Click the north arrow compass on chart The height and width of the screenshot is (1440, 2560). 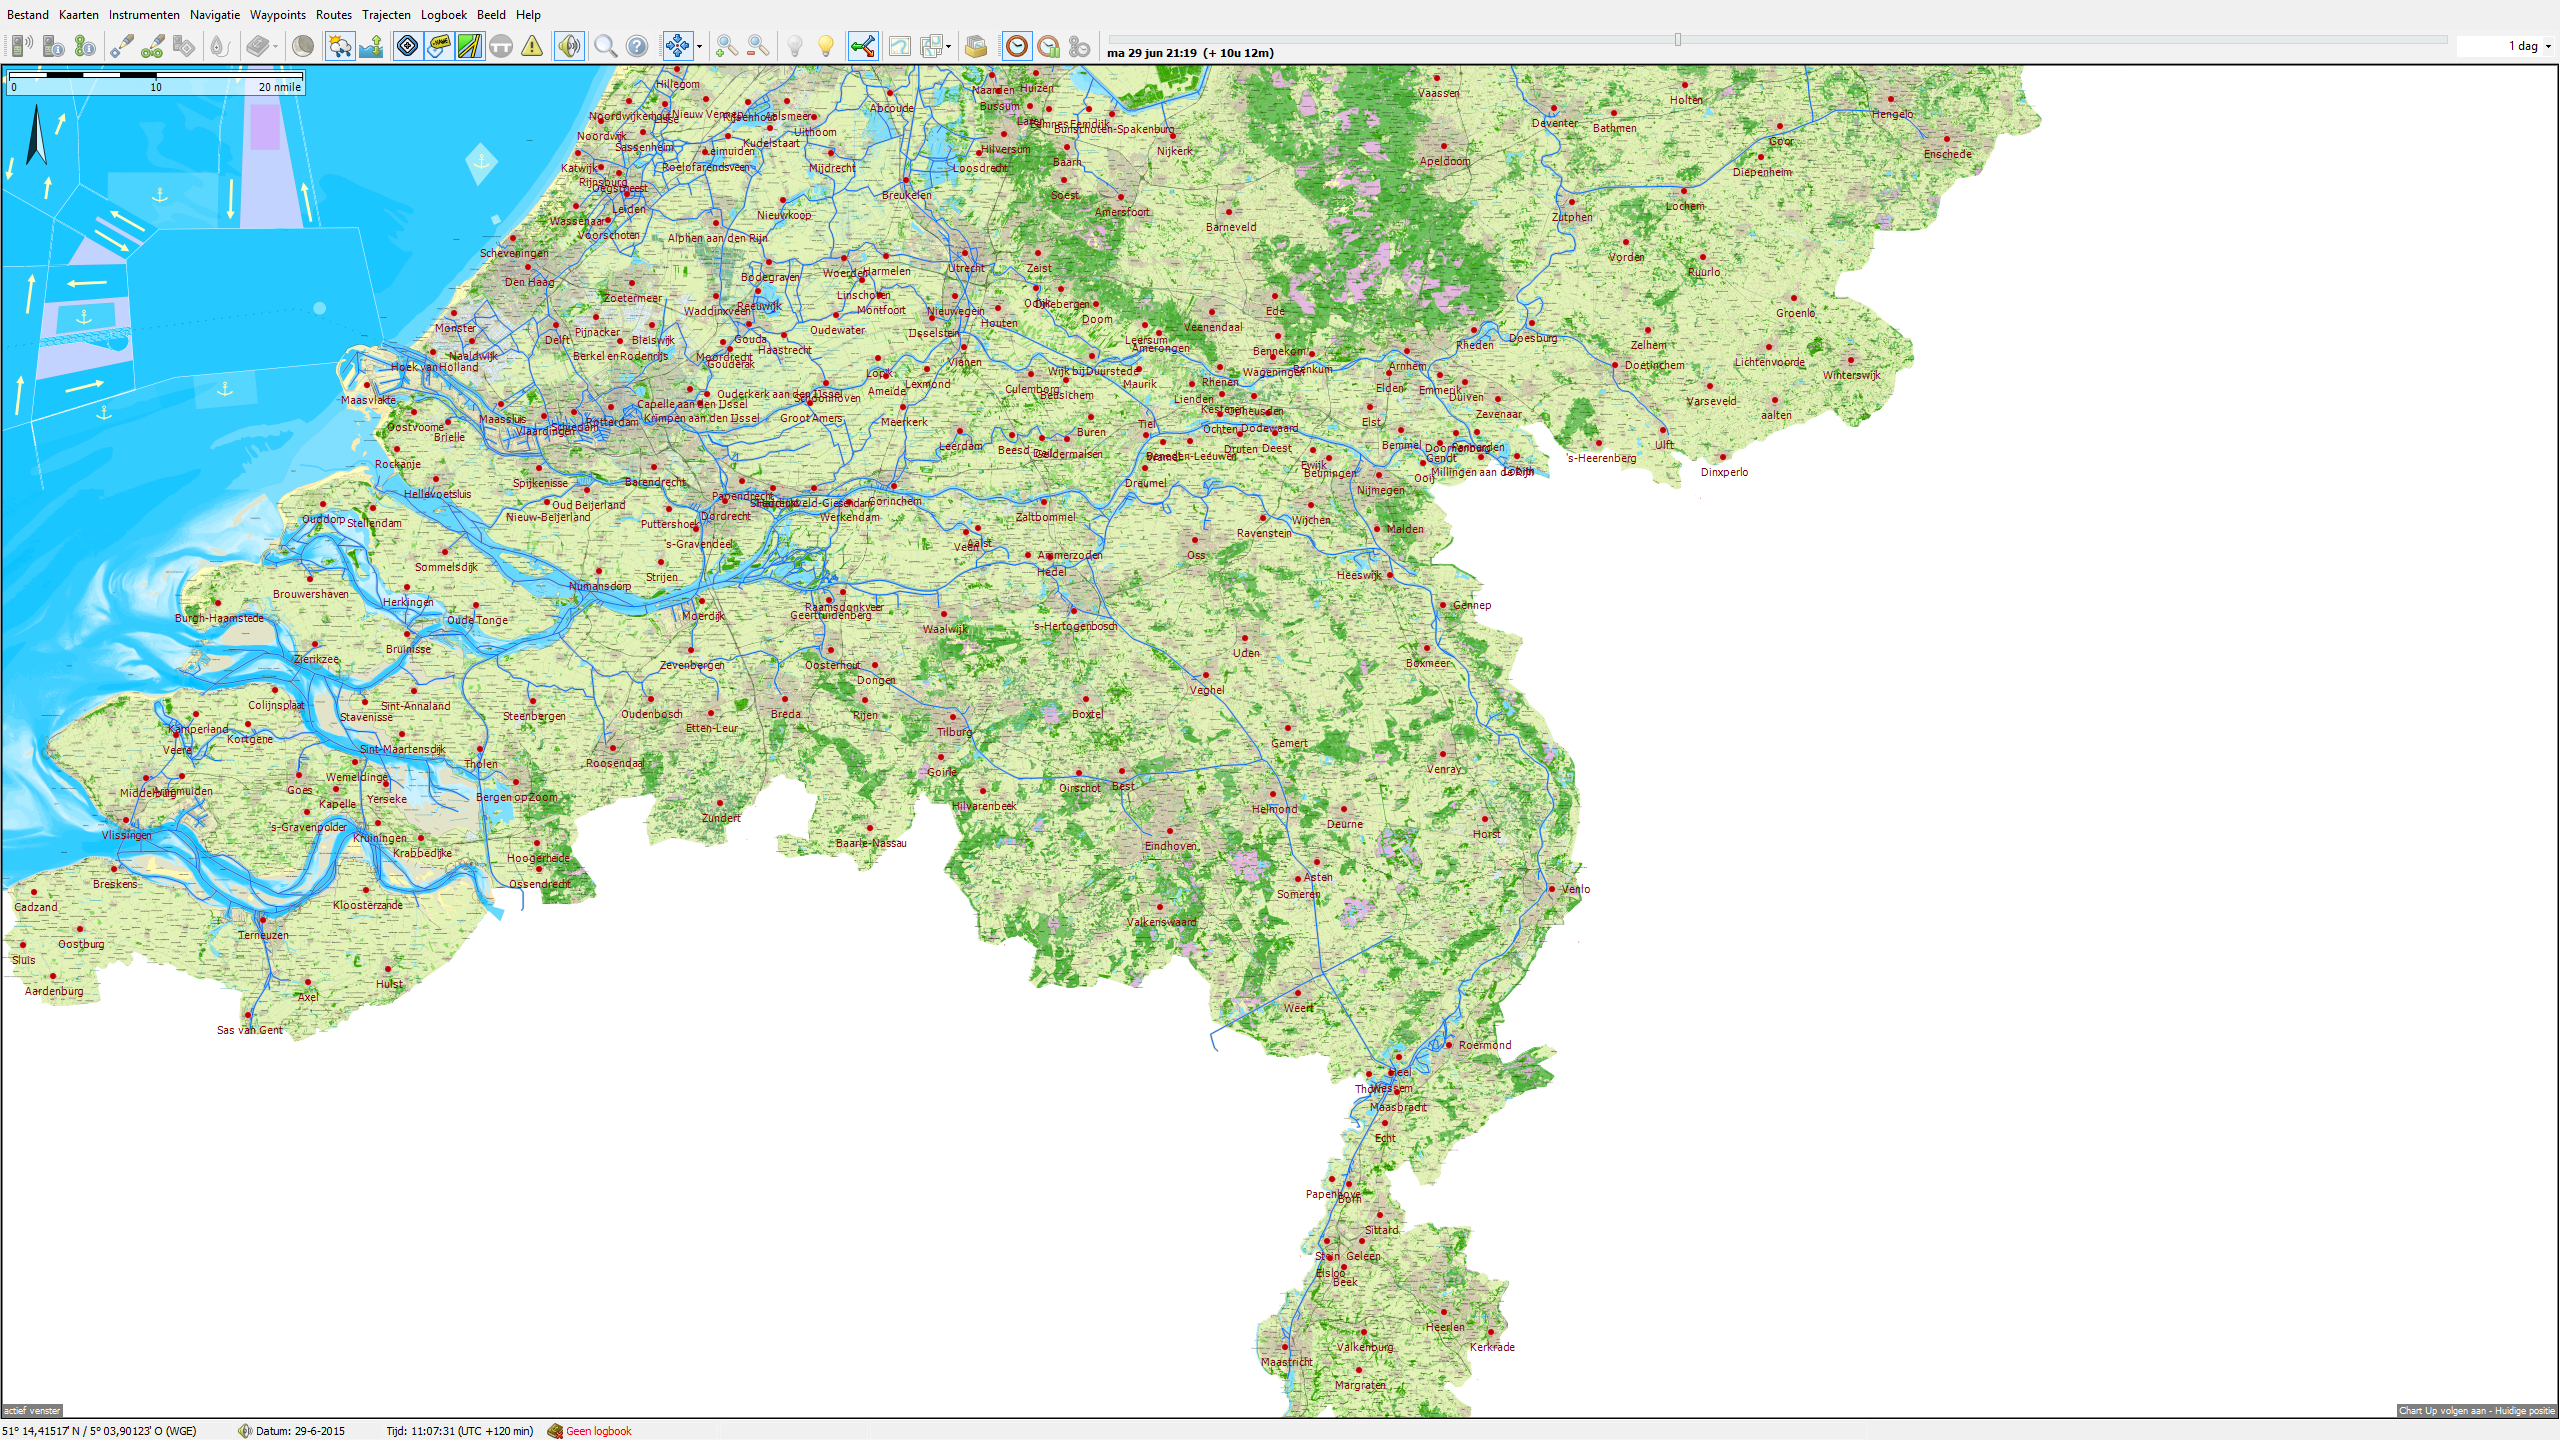(36, 135)
